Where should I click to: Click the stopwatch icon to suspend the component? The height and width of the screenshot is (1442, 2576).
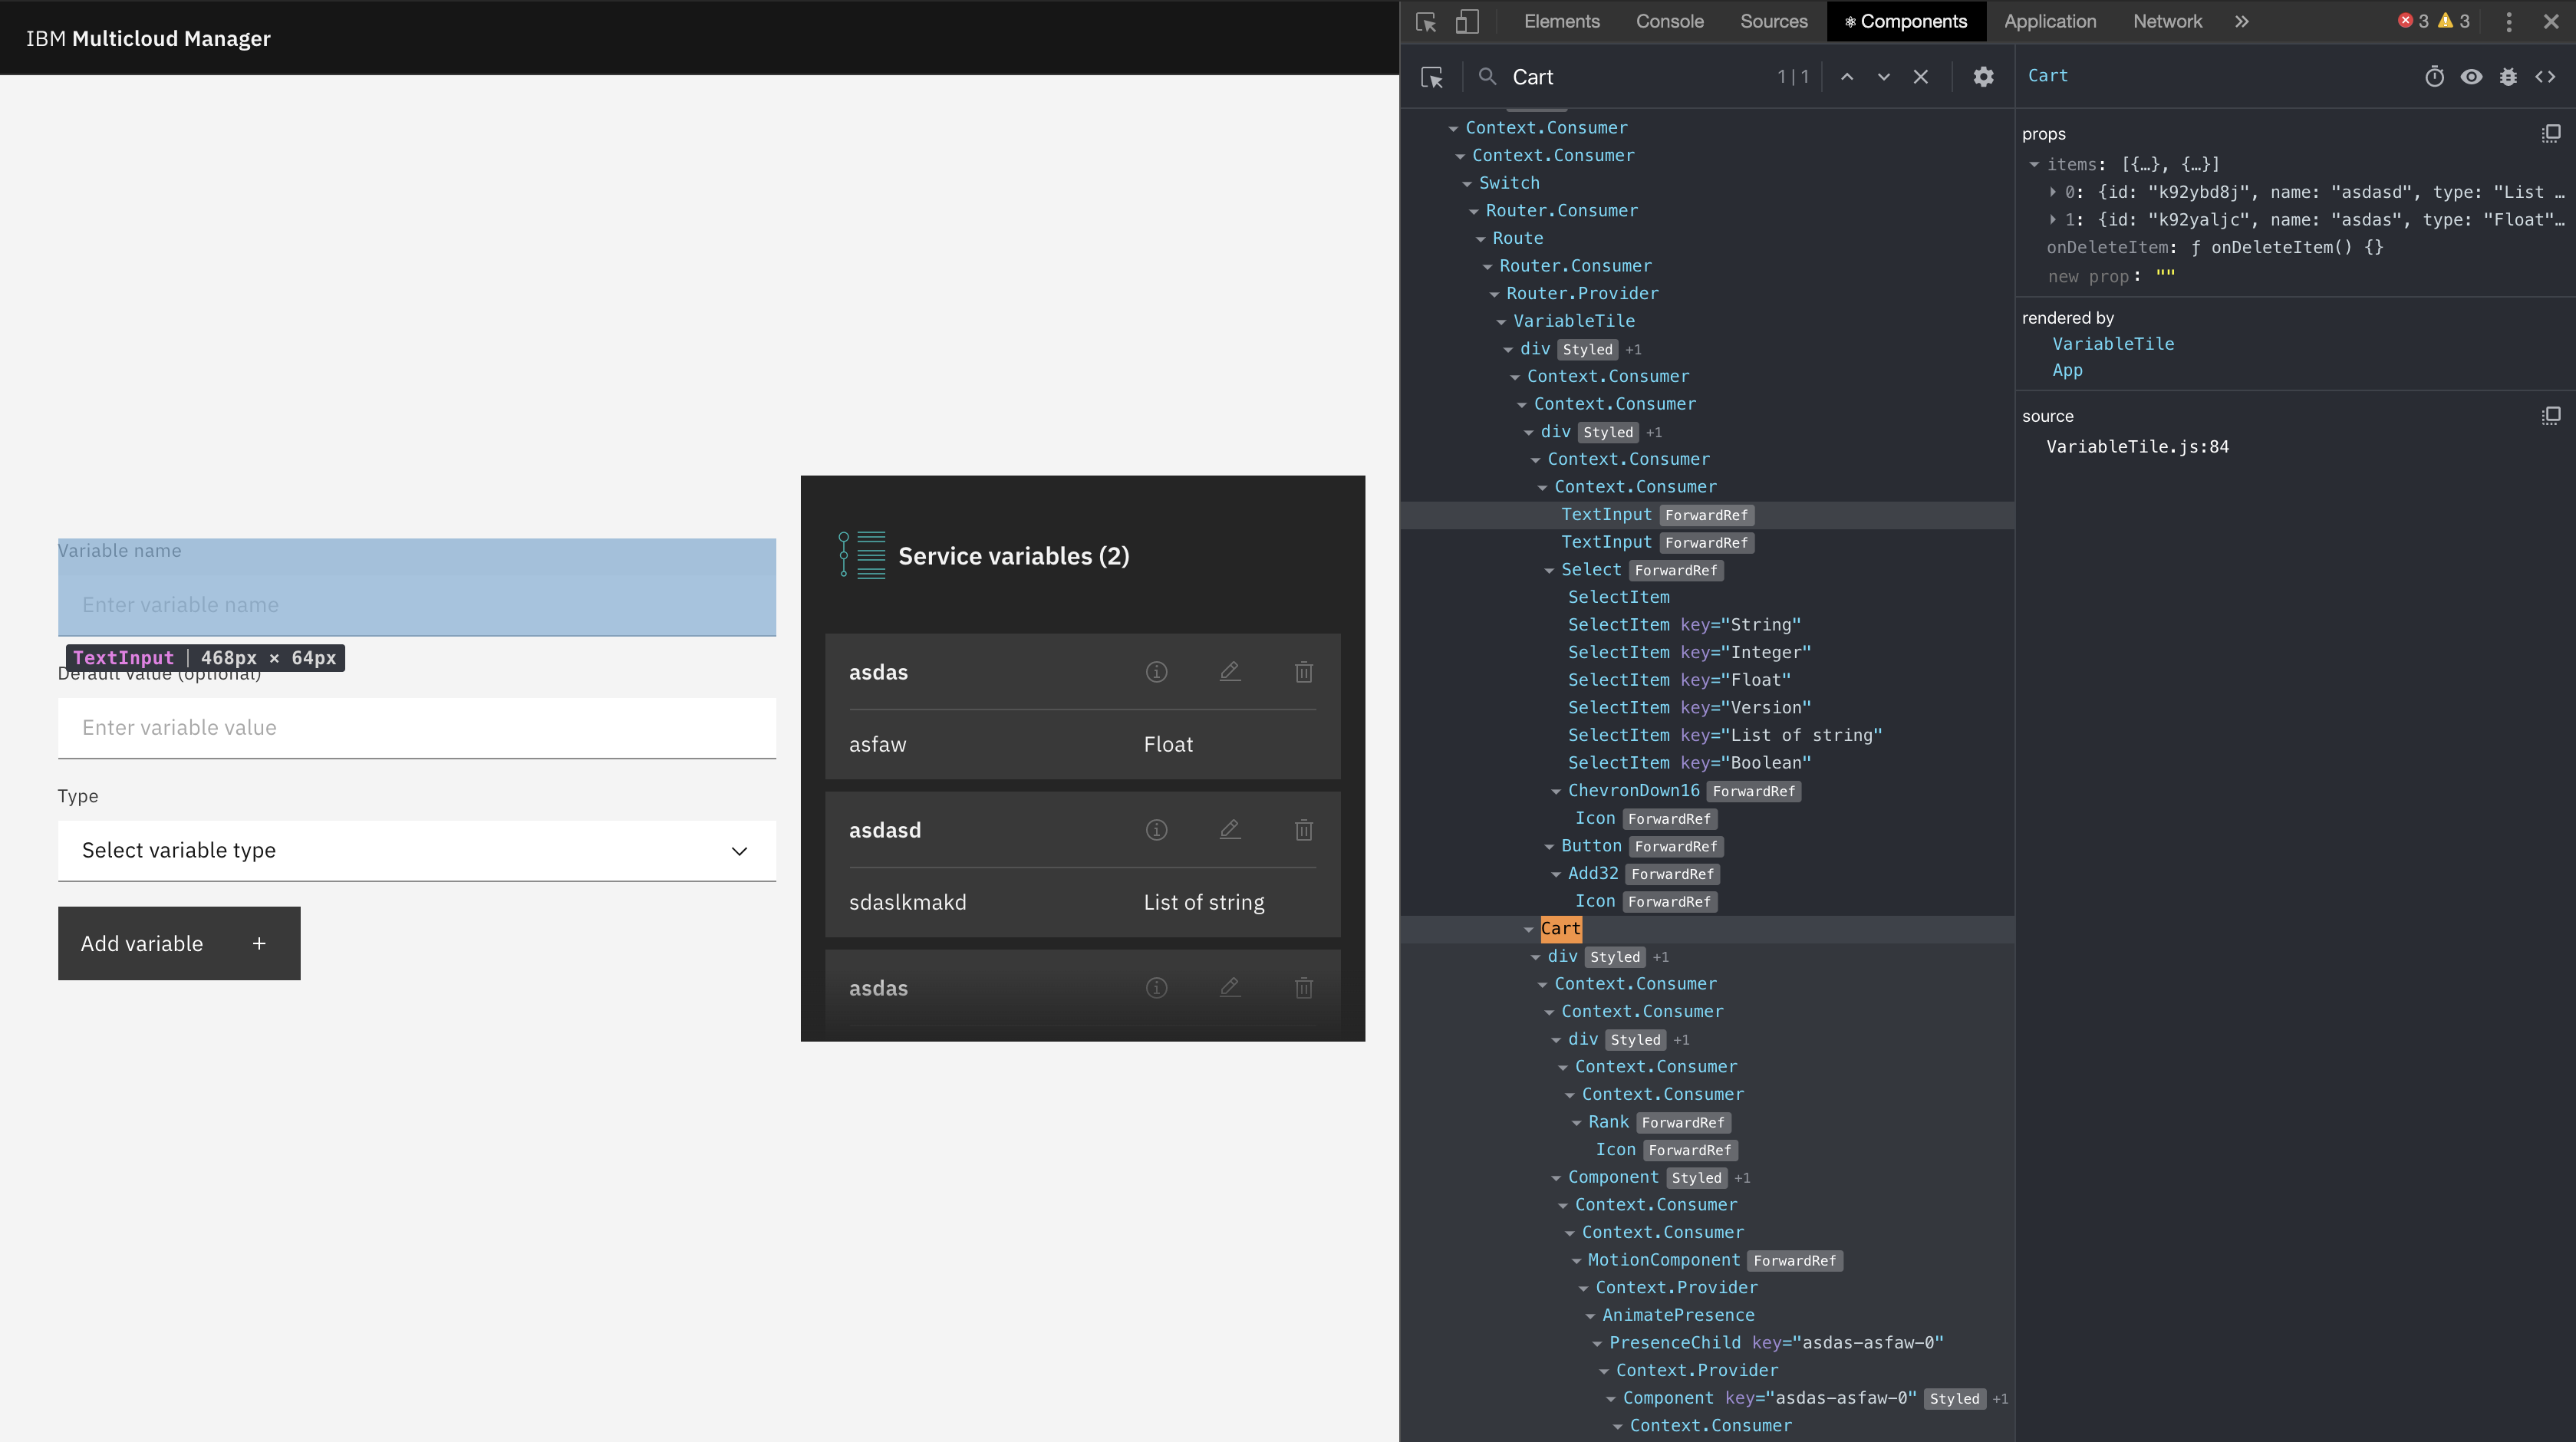click(2435, 76)
